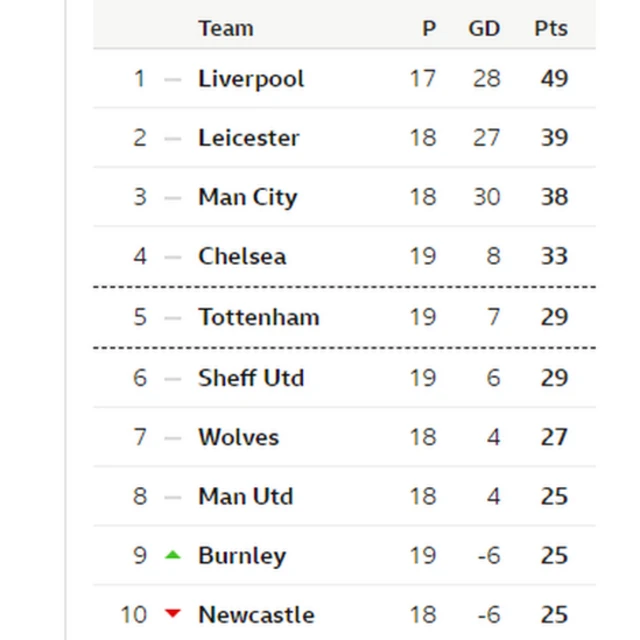Image resolution: width=640 pixels, height=640 pixels.
Task: Click the no-change dash icon beside Wolves
Action: [173, 437]
